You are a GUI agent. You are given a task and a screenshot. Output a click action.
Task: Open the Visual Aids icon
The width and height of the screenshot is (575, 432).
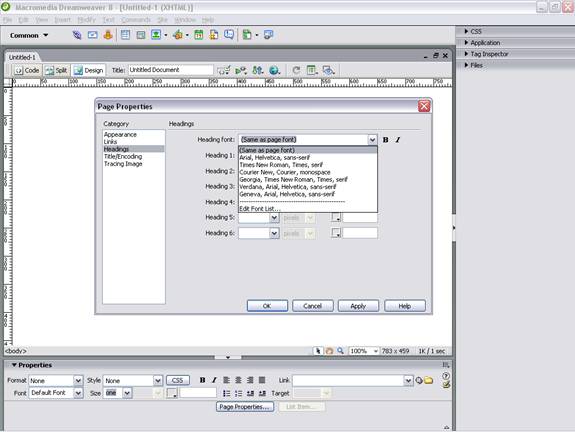329,70
